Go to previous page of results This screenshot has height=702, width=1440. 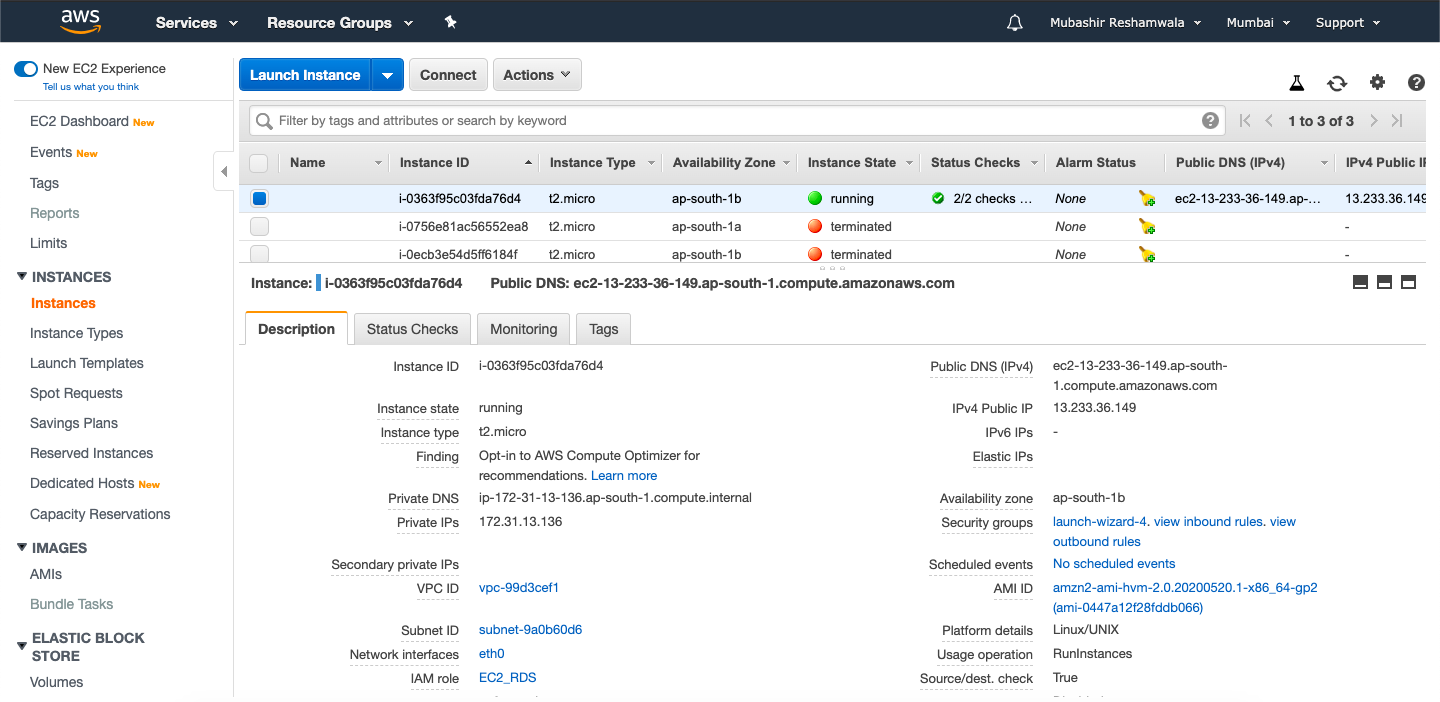[1269, 121]
